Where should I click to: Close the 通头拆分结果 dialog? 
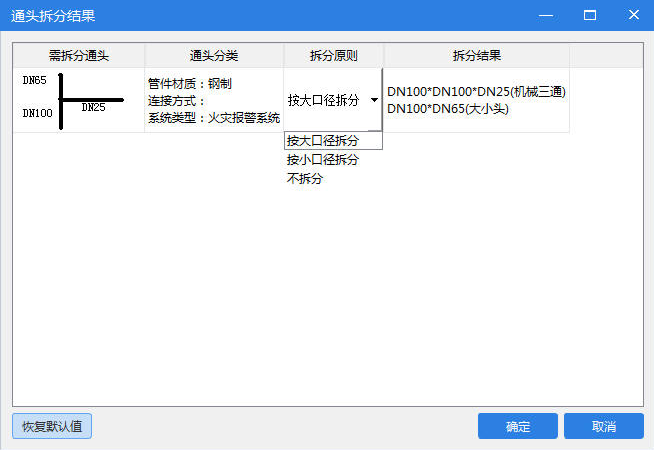[x=633, y=16]
